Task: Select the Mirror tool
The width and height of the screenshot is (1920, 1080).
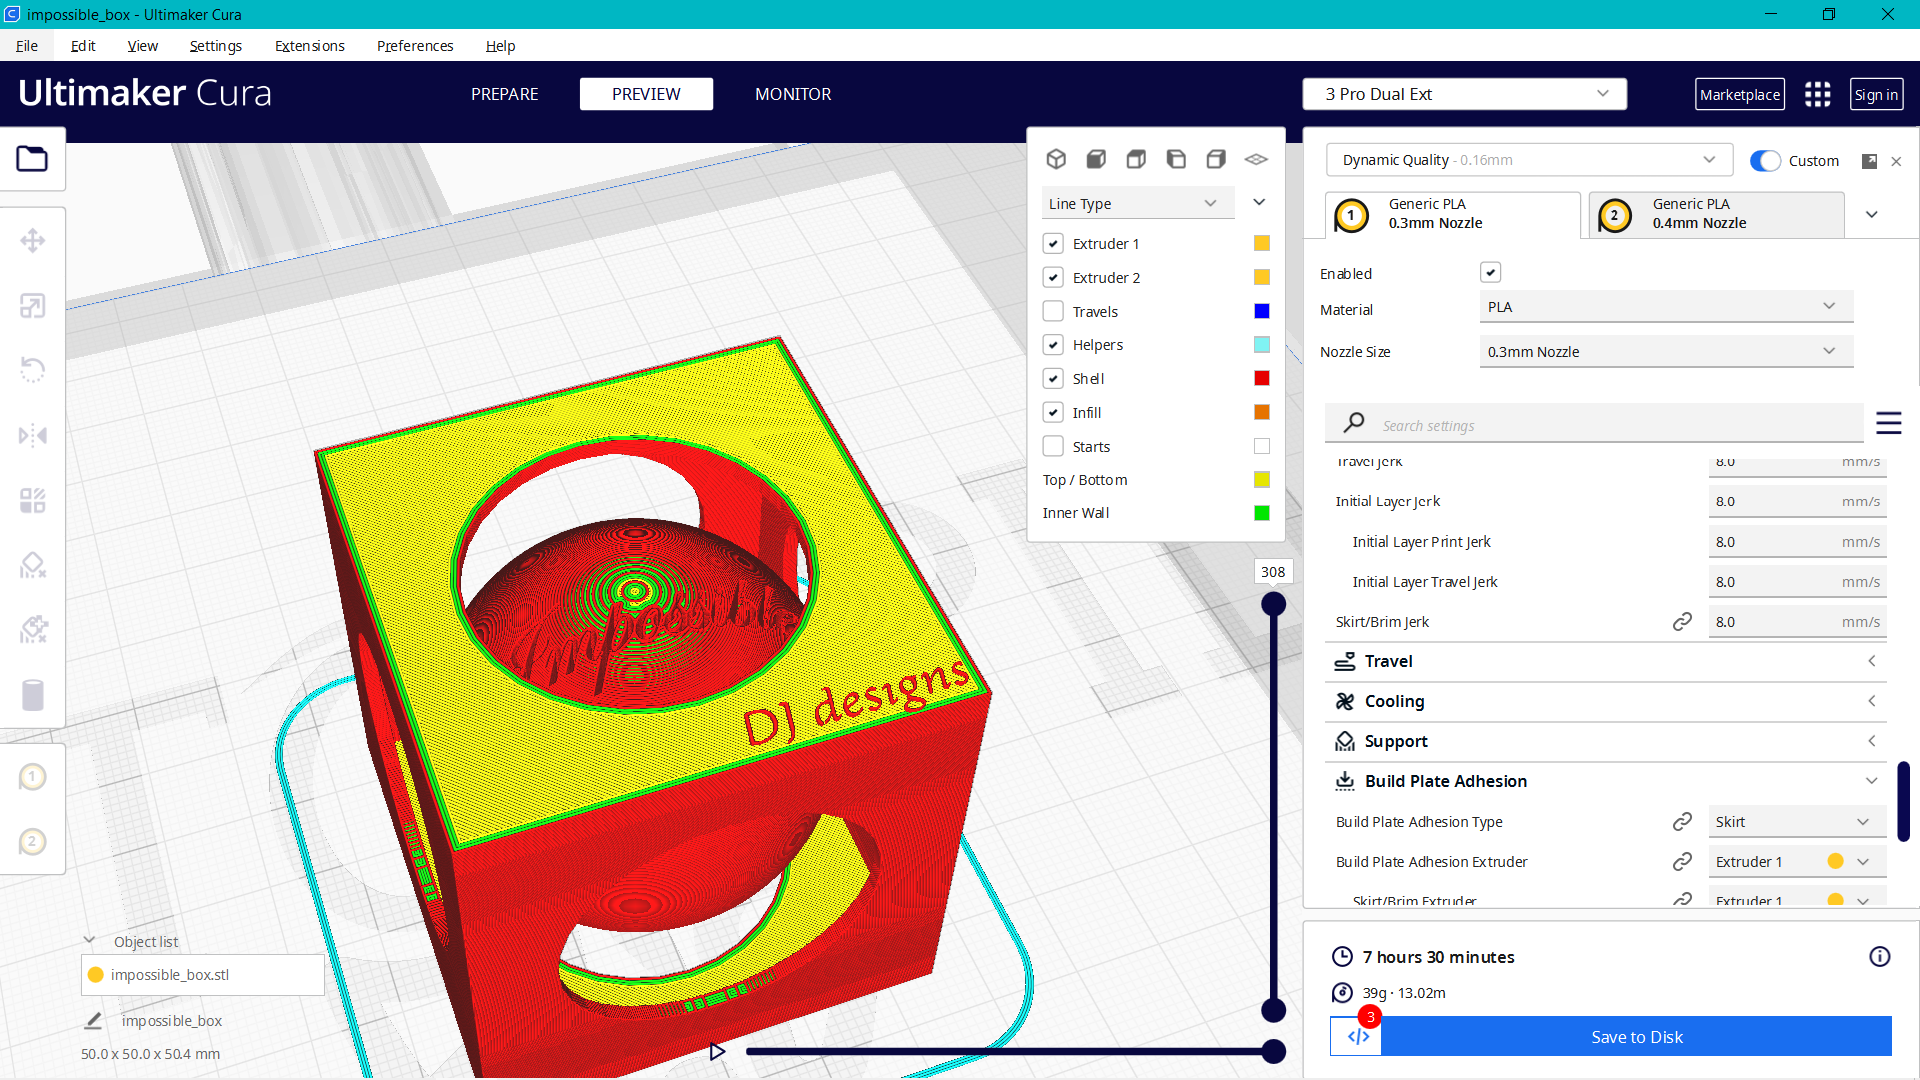Action: click(33, 435)
